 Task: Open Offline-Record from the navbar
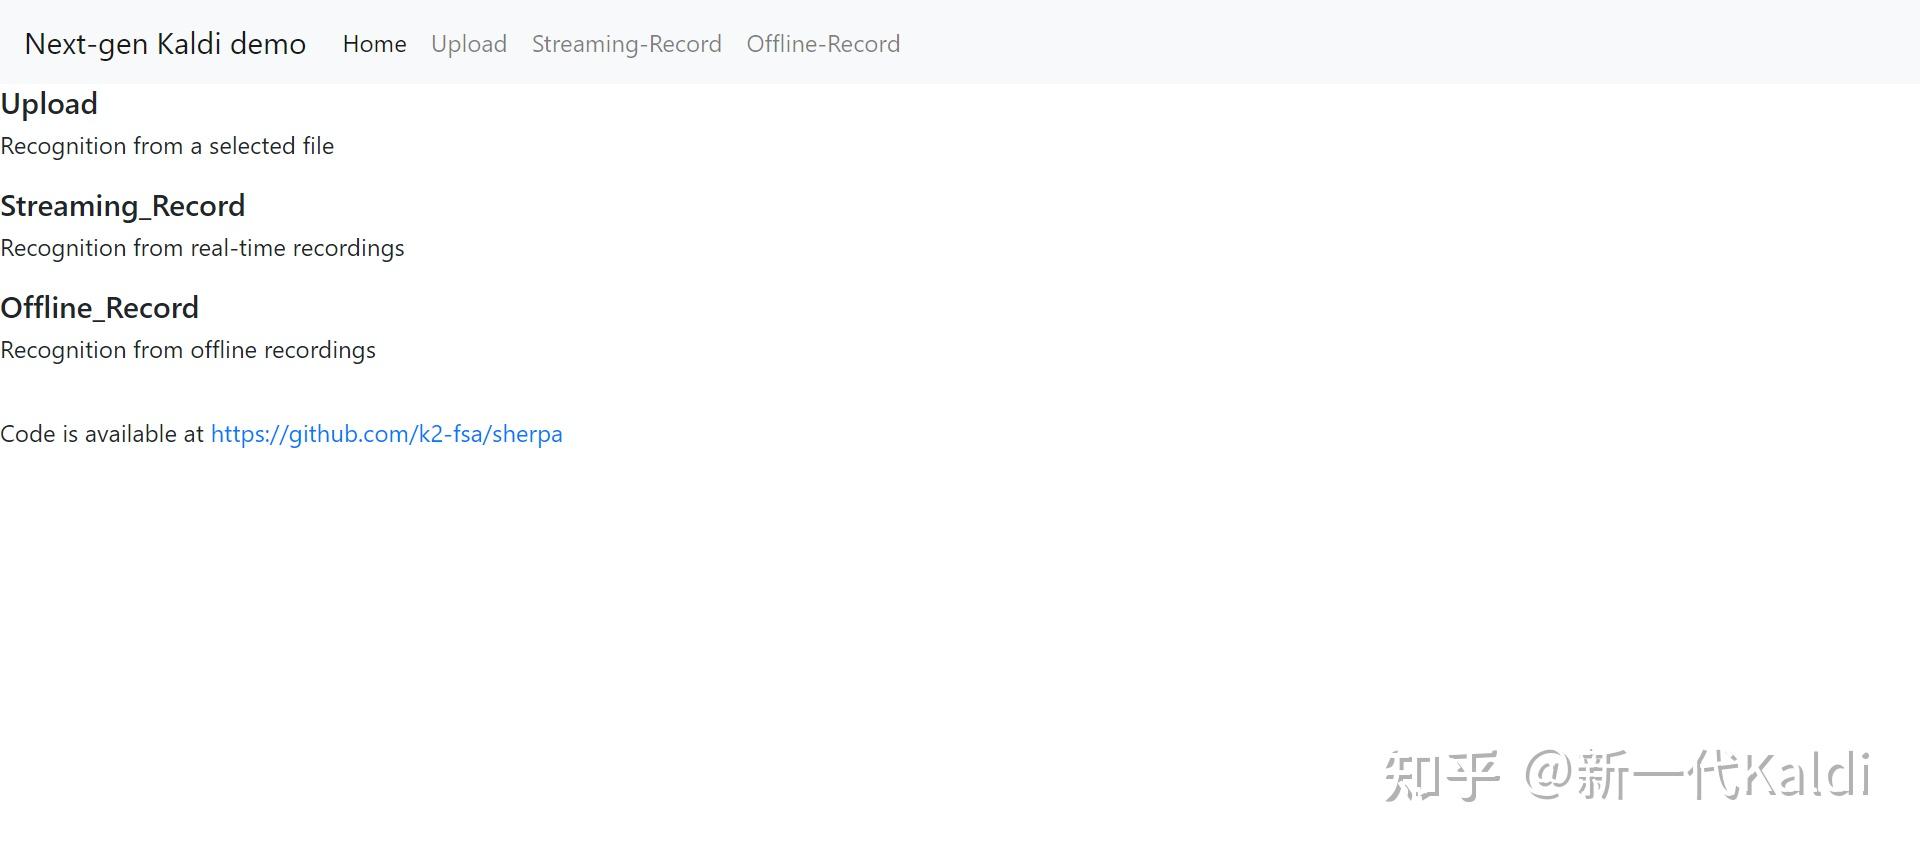point(823,44)
